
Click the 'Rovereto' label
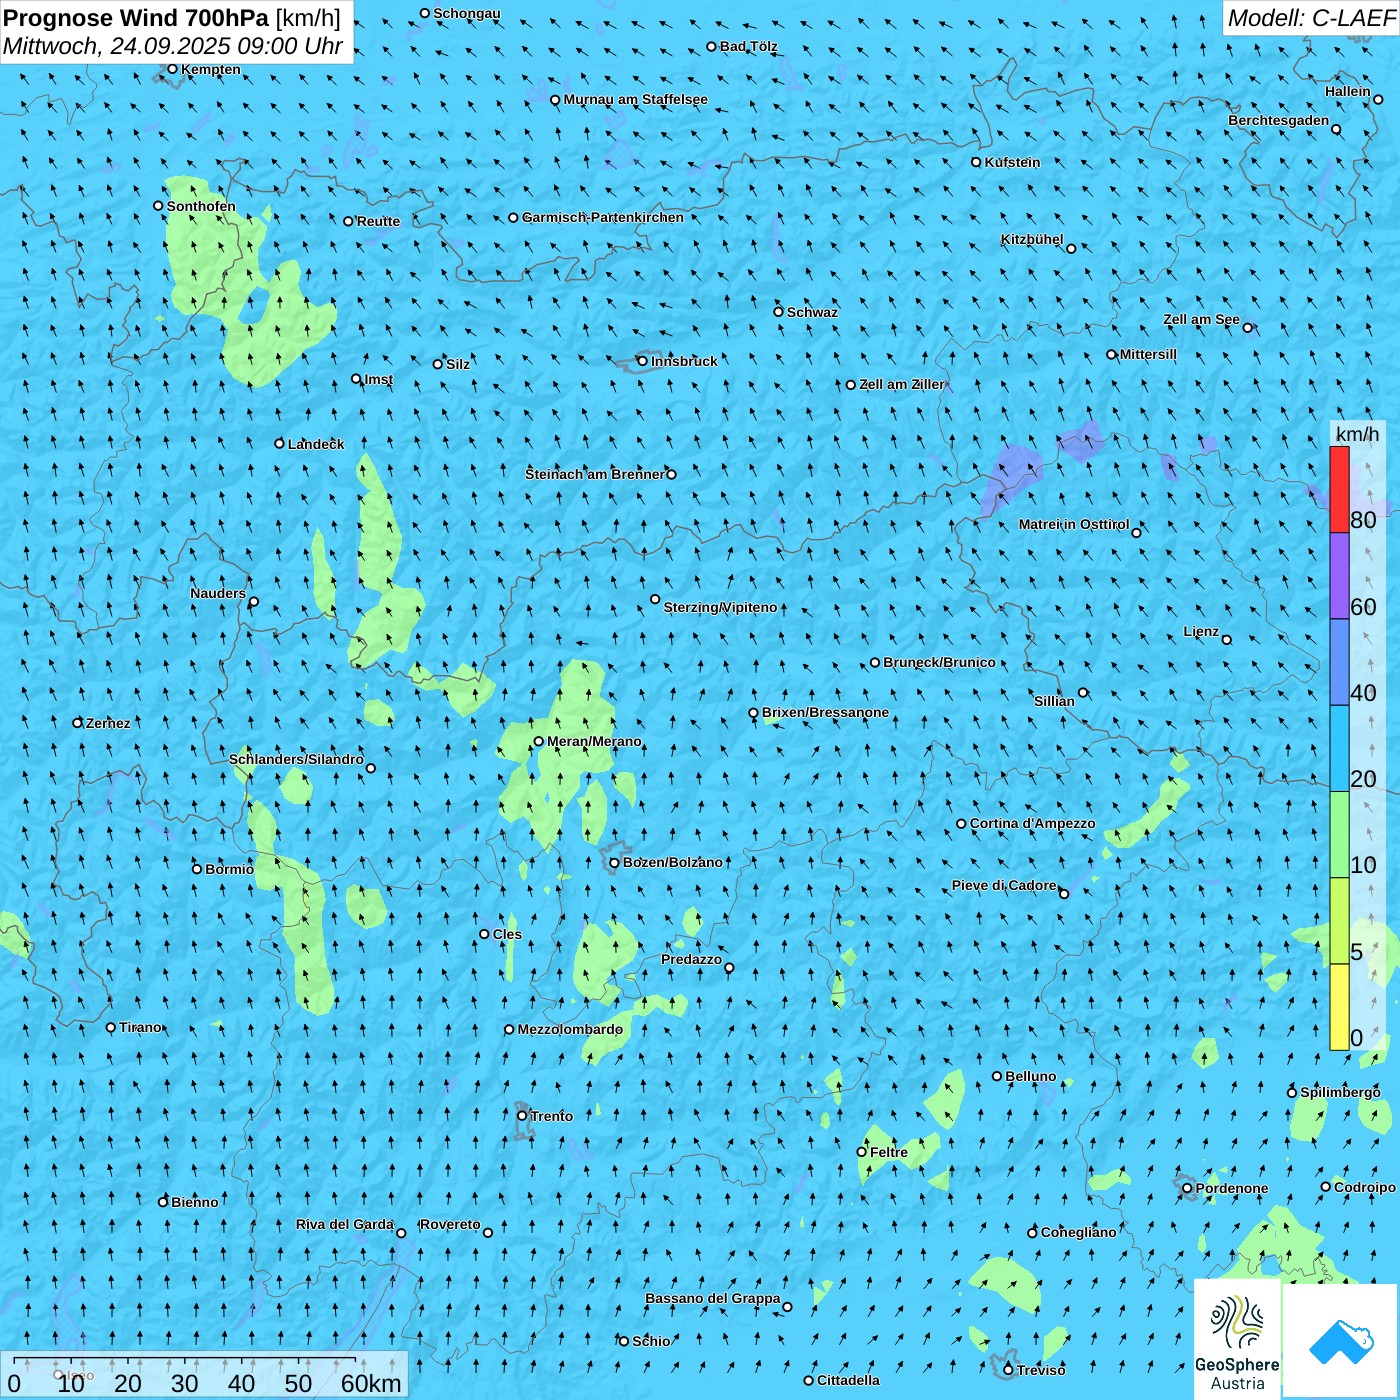click(451, 1224)
